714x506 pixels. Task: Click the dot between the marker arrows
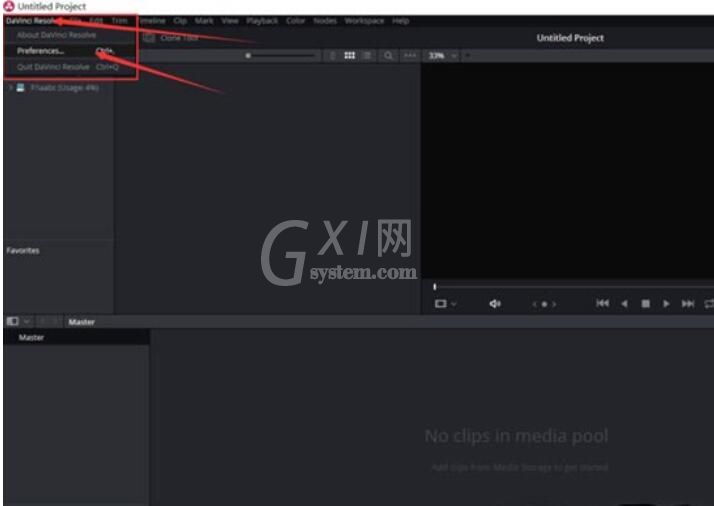[x=544, y=304]
